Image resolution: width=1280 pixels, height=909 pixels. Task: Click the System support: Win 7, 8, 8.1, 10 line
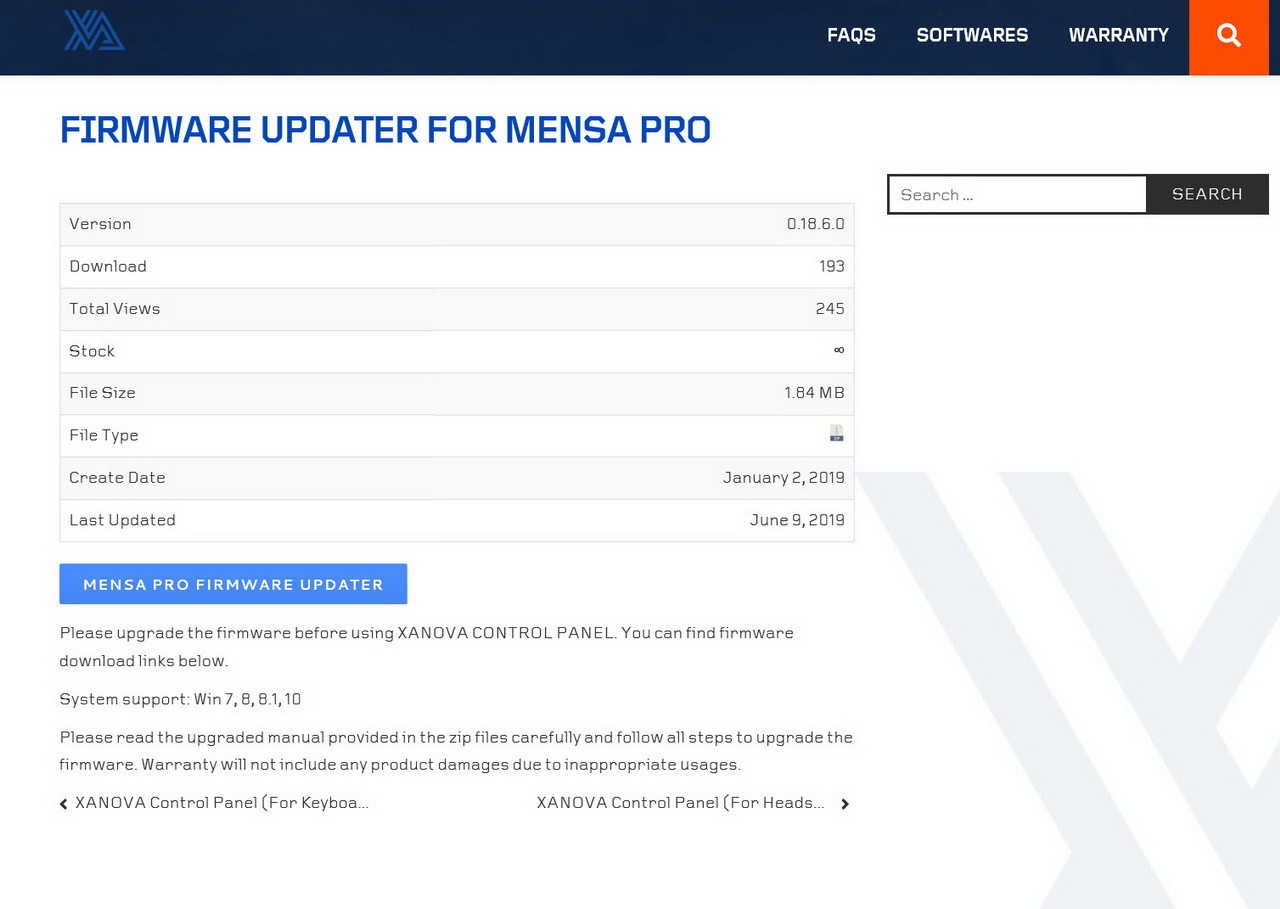(180, 699)
